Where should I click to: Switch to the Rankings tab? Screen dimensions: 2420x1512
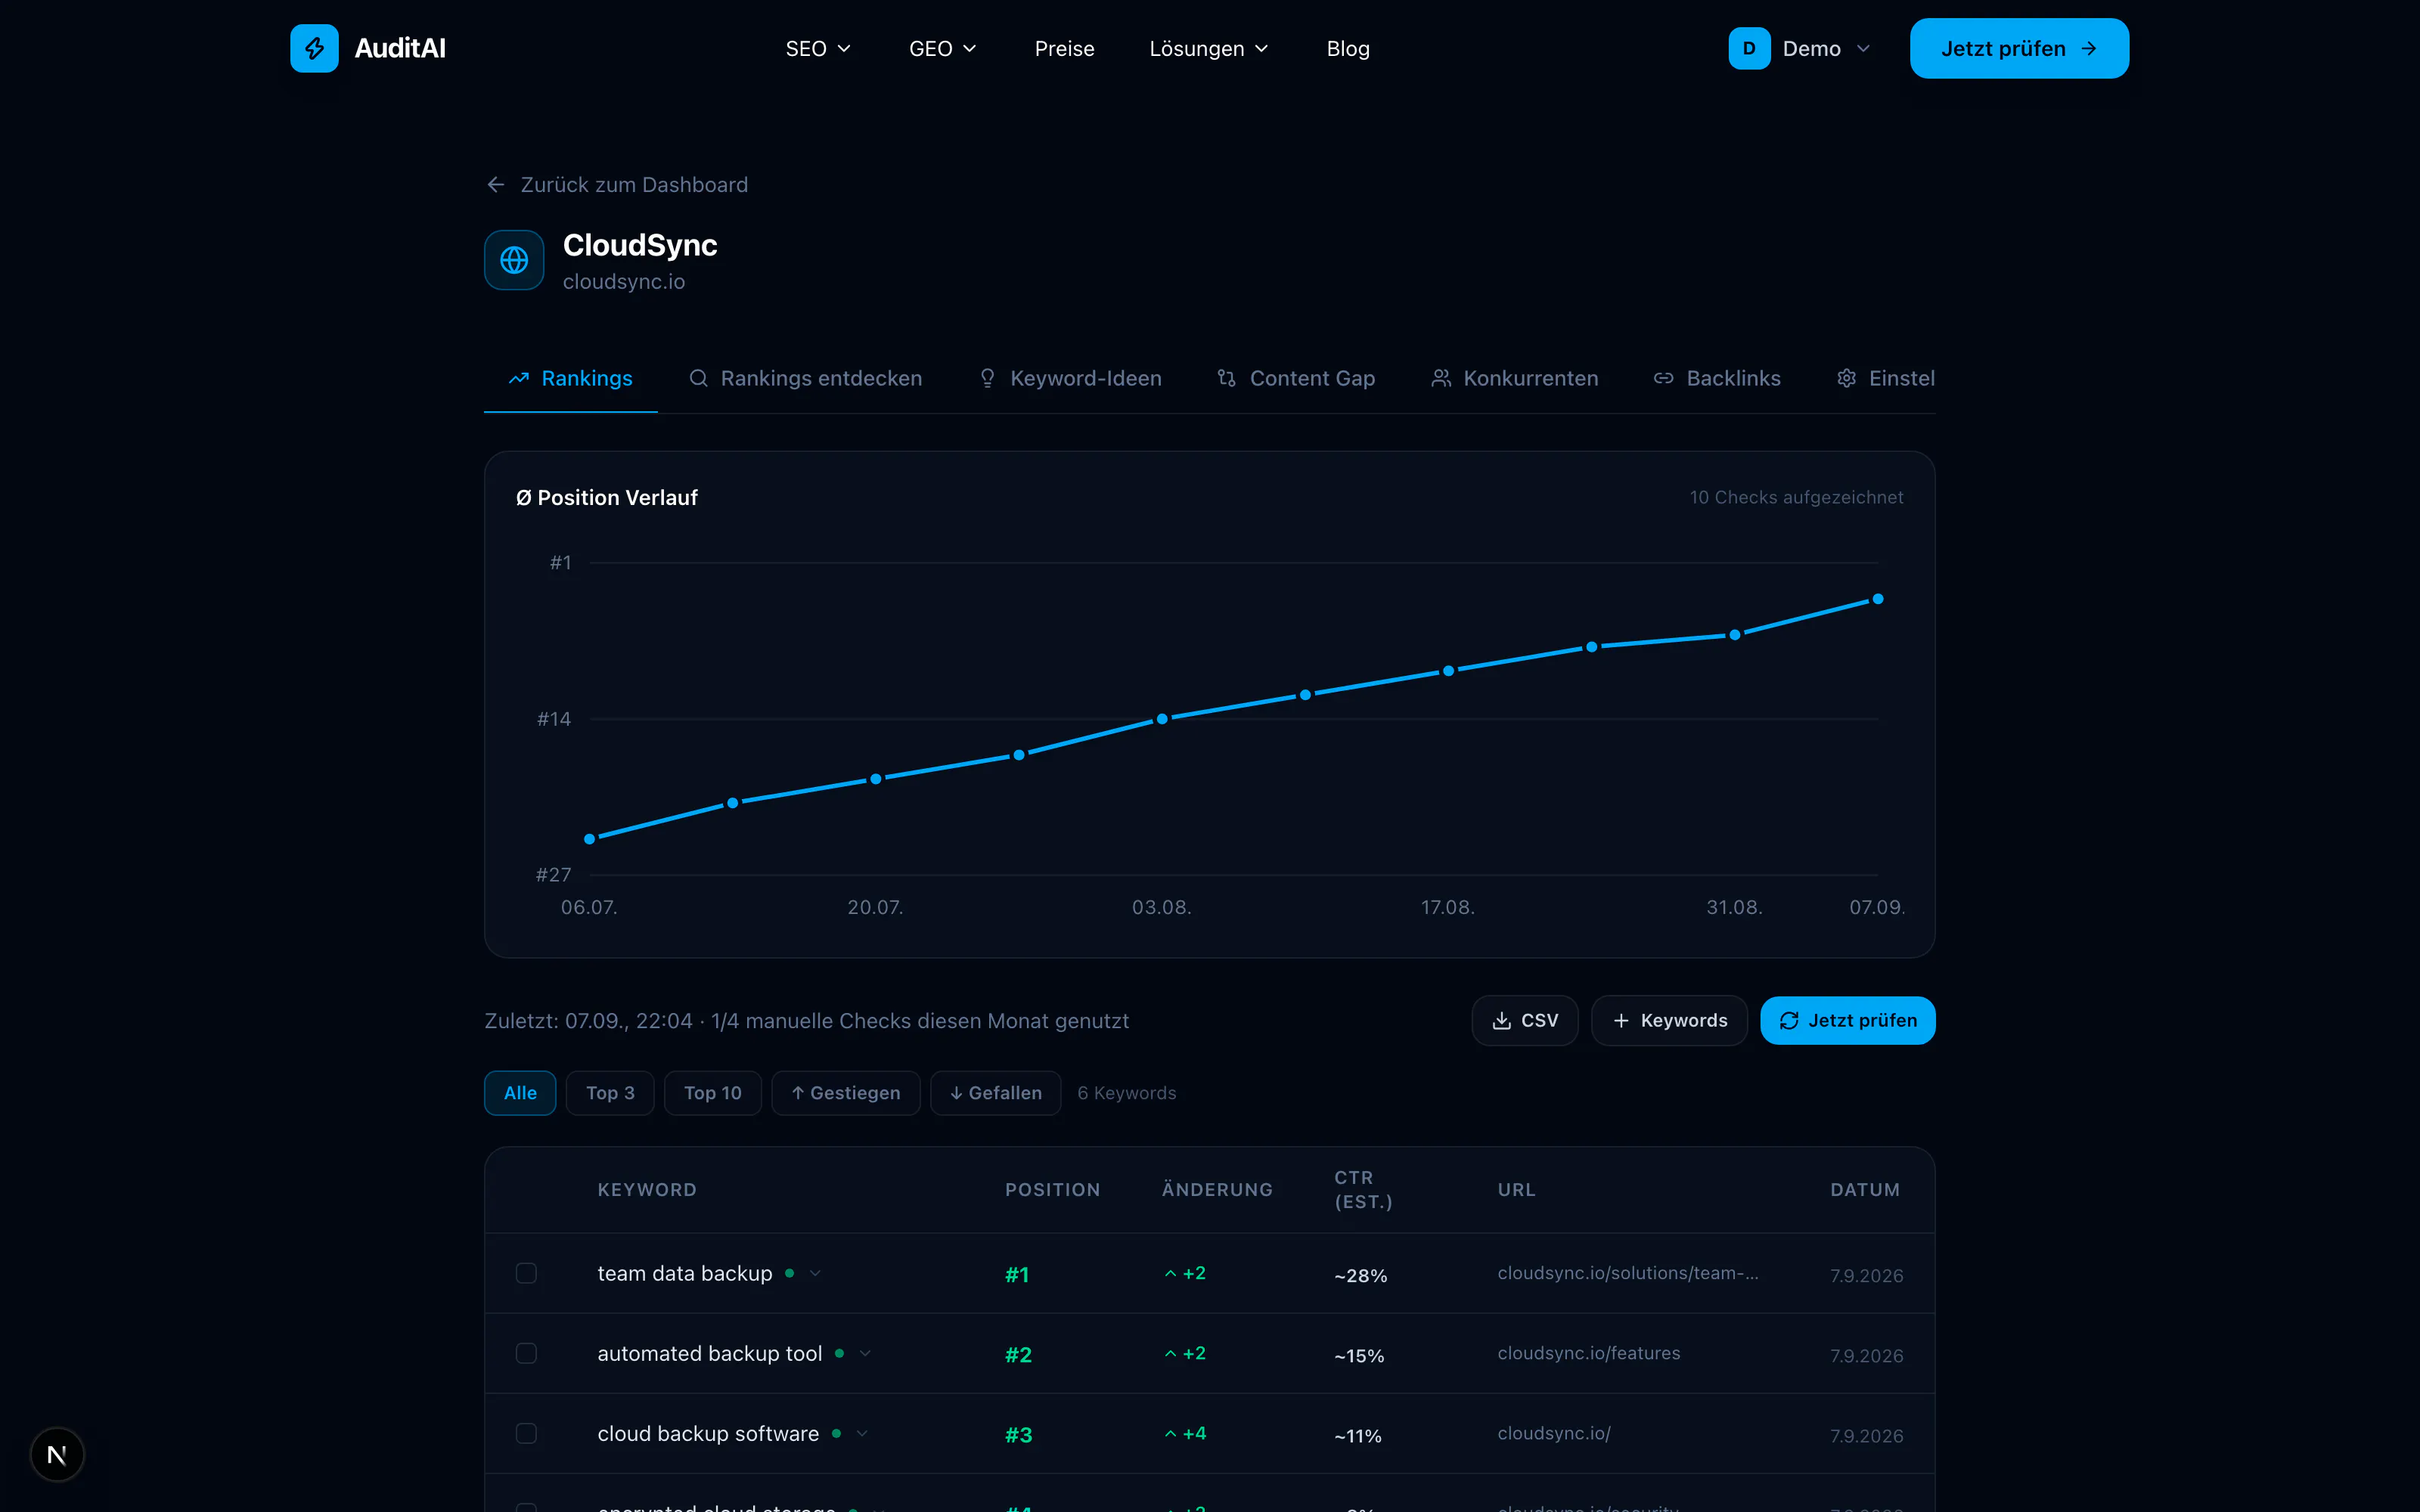pyautogui.click(x=571, y=378)
